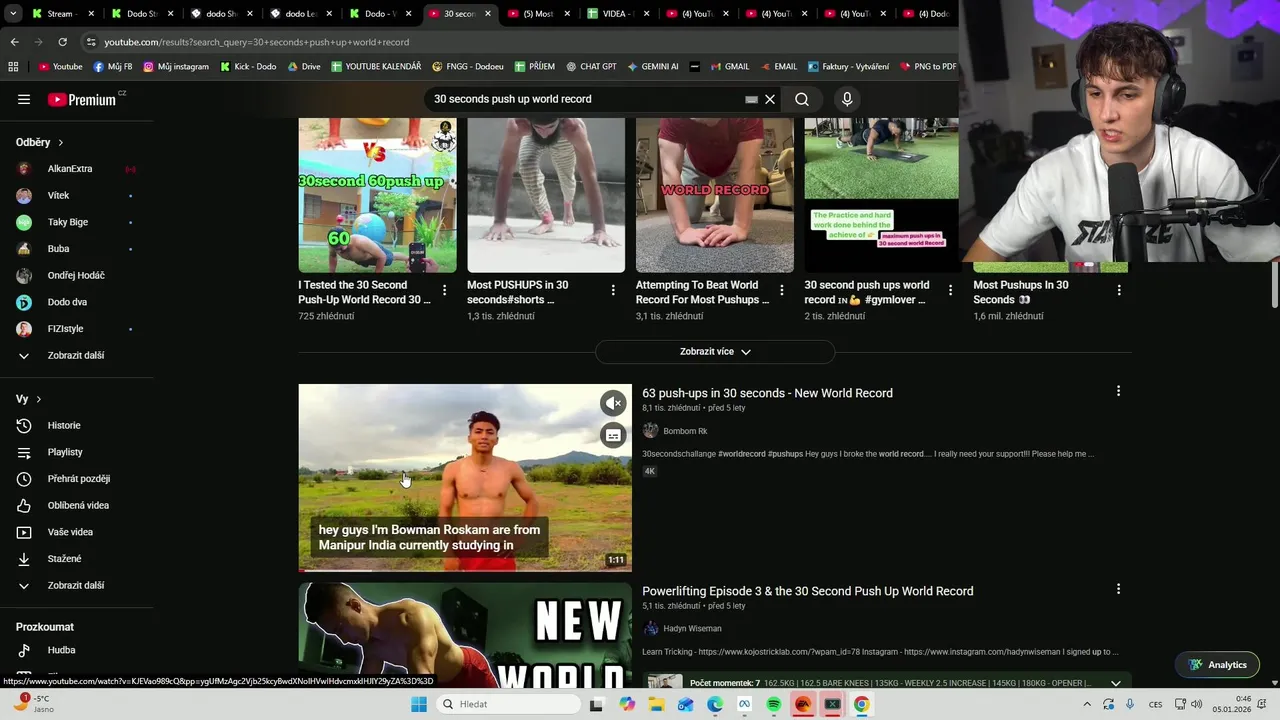The image size is (1280, 720).
Task: Go to YouTube Premium home logo
Action: tap(82, 99)
